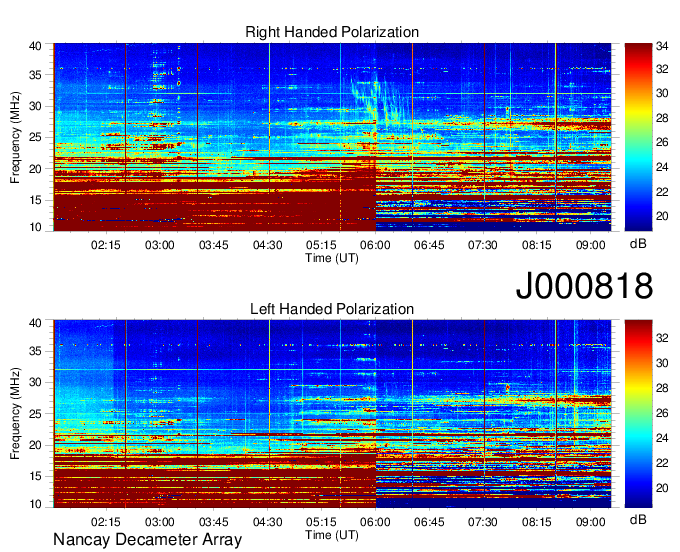The image size is (680, 552).
Task: Click '07:30' time tick under Right Handed plot
Action: click(x=483, y=245)
